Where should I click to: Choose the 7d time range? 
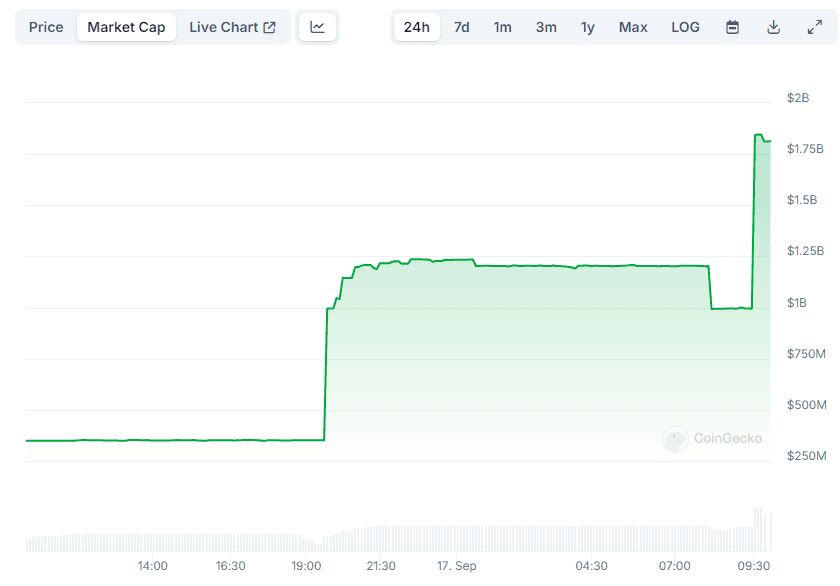pos(461,27)
